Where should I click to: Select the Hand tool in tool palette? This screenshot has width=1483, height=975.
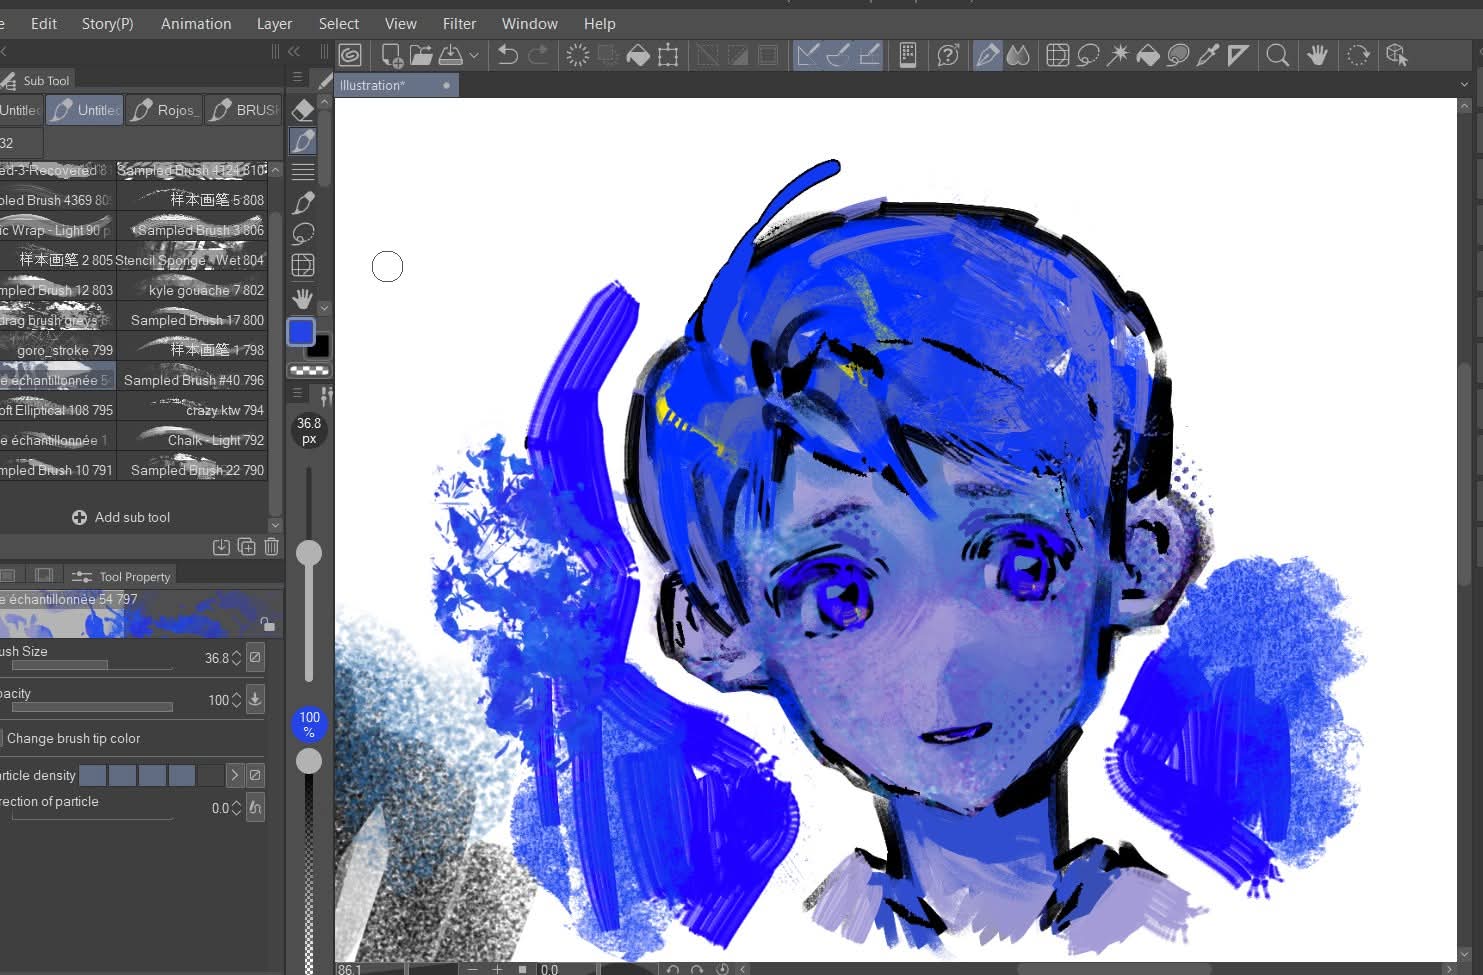pyautogui.click(x=303, y=298)
